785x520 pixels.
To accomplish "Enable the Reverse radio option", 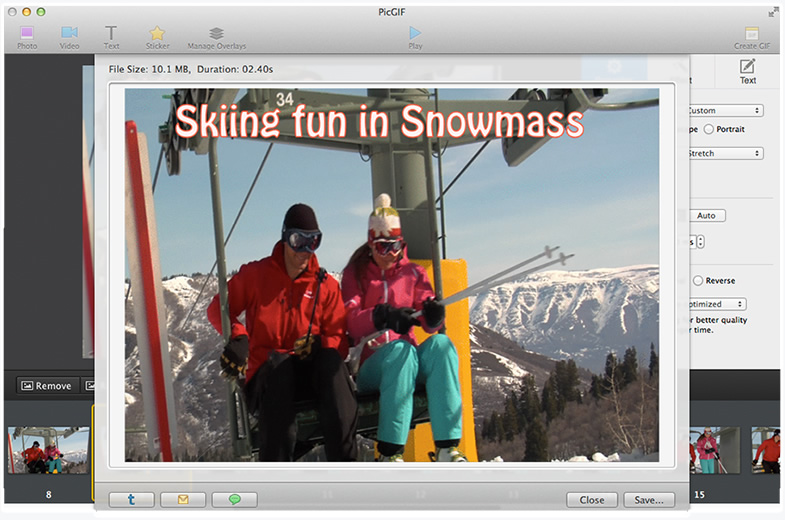I will click(x=698, y=281).
